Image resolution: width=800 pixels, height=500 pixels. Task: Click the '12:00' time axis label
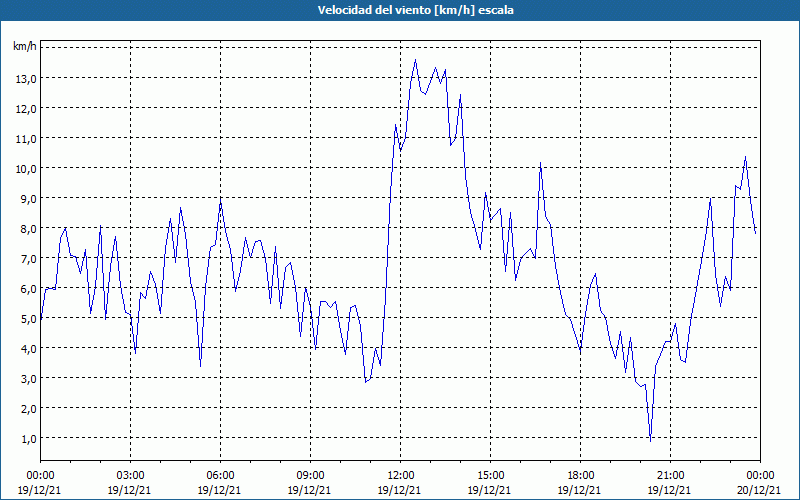tap(401, 476)
